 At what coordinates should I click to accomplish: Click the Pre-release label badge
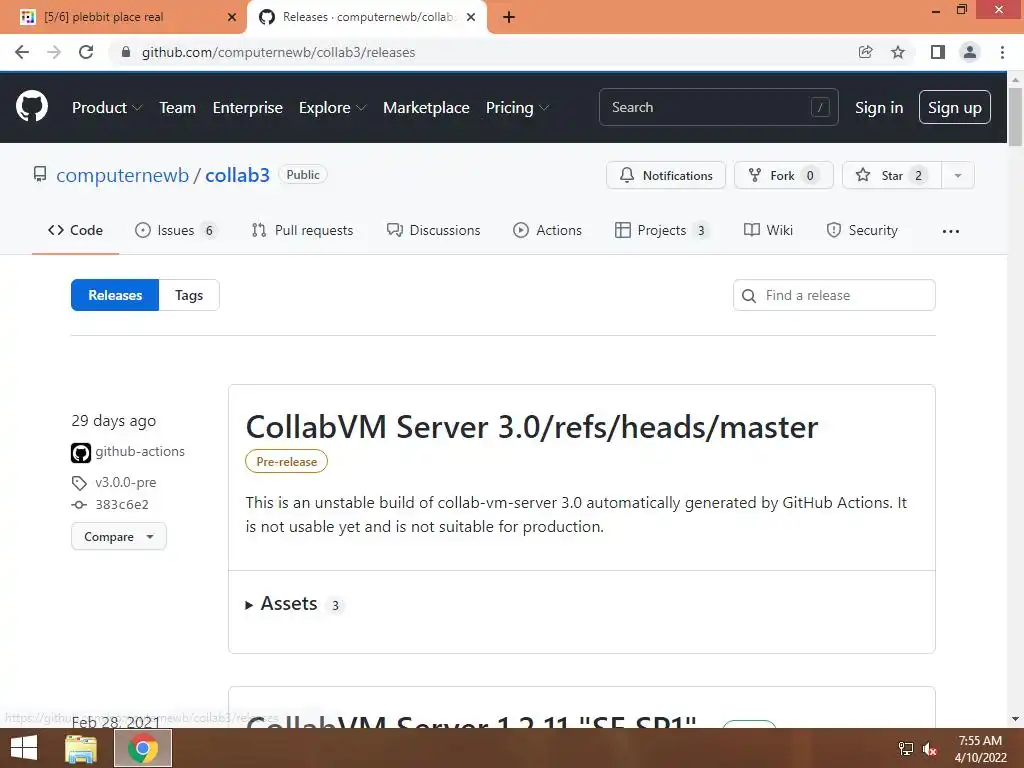pyautogui.click(x=286, y=462)
